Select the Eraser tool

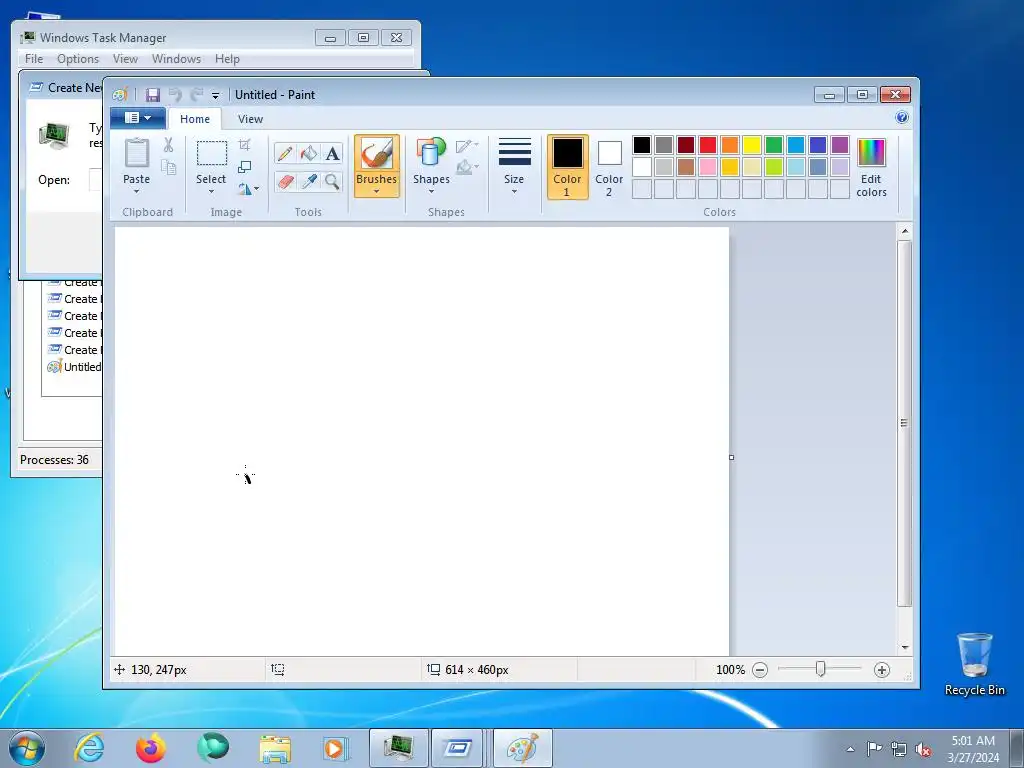285,181
